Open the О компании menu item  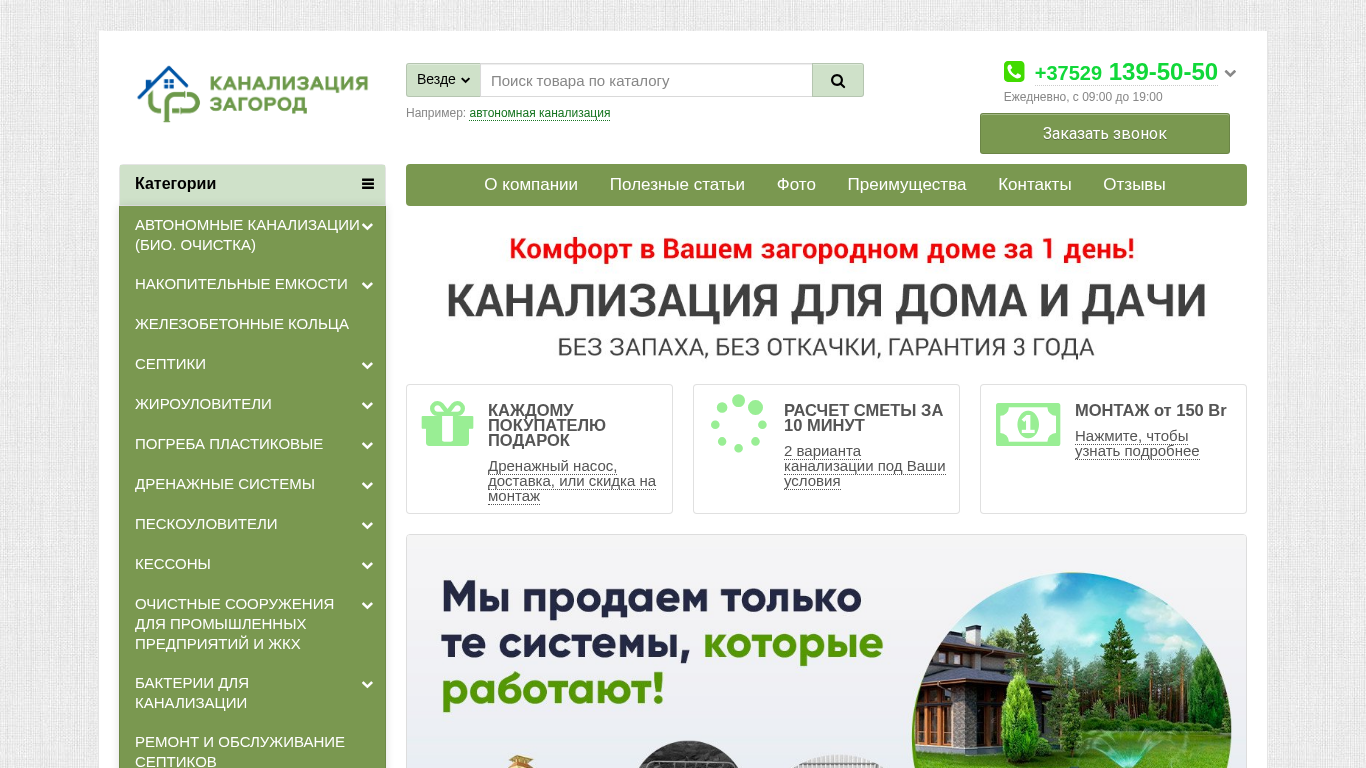531,185
